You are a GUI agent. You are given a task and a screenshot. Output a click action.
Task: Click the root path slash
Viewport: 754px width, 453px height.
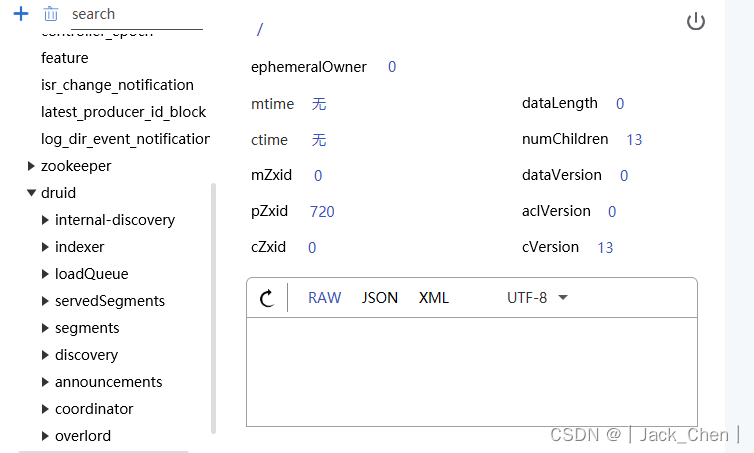[x=260, y=30]
